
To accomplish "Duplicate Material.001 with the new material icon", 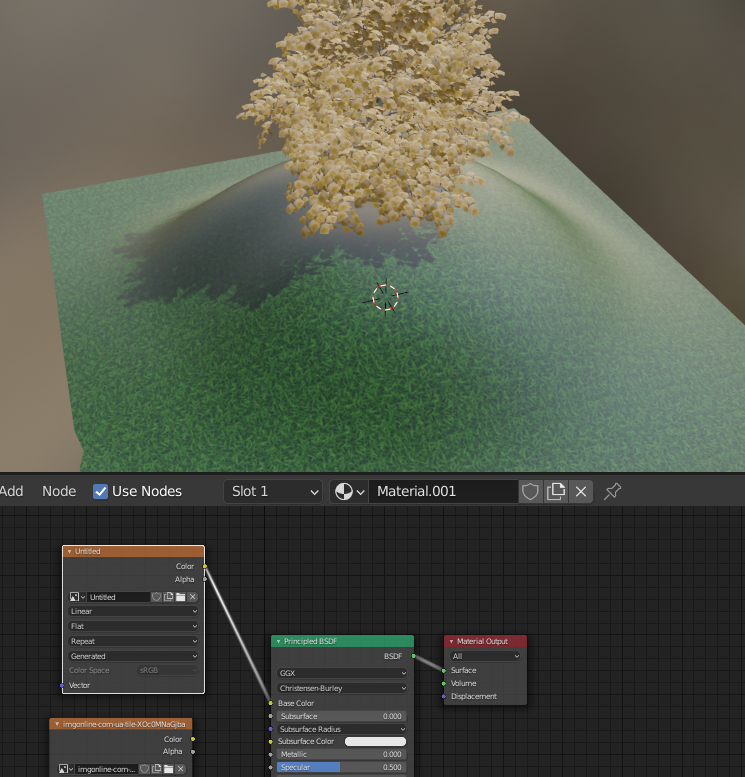I will pyautogui.click(x=556, y=491).
